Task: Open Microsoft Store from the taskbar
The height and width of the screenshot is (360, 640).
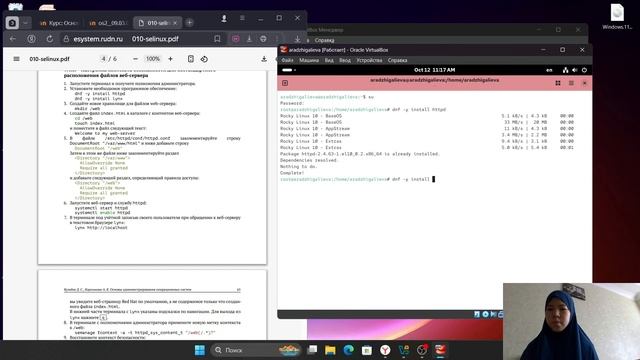Action: [x=367, y=350]
